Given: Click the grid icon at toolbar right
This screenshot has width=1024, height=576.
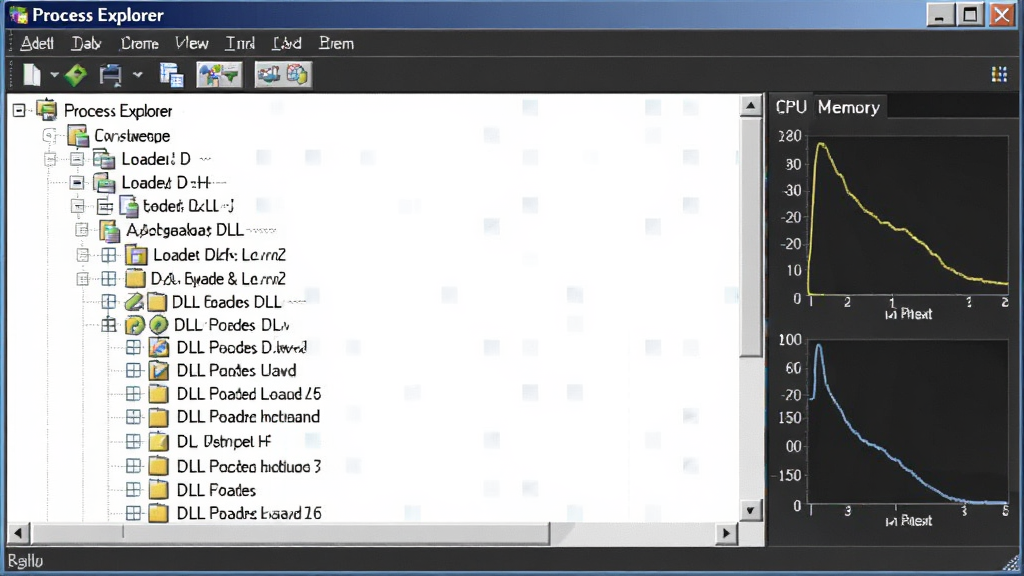Looking at the screenshot, I should point(999,74).
